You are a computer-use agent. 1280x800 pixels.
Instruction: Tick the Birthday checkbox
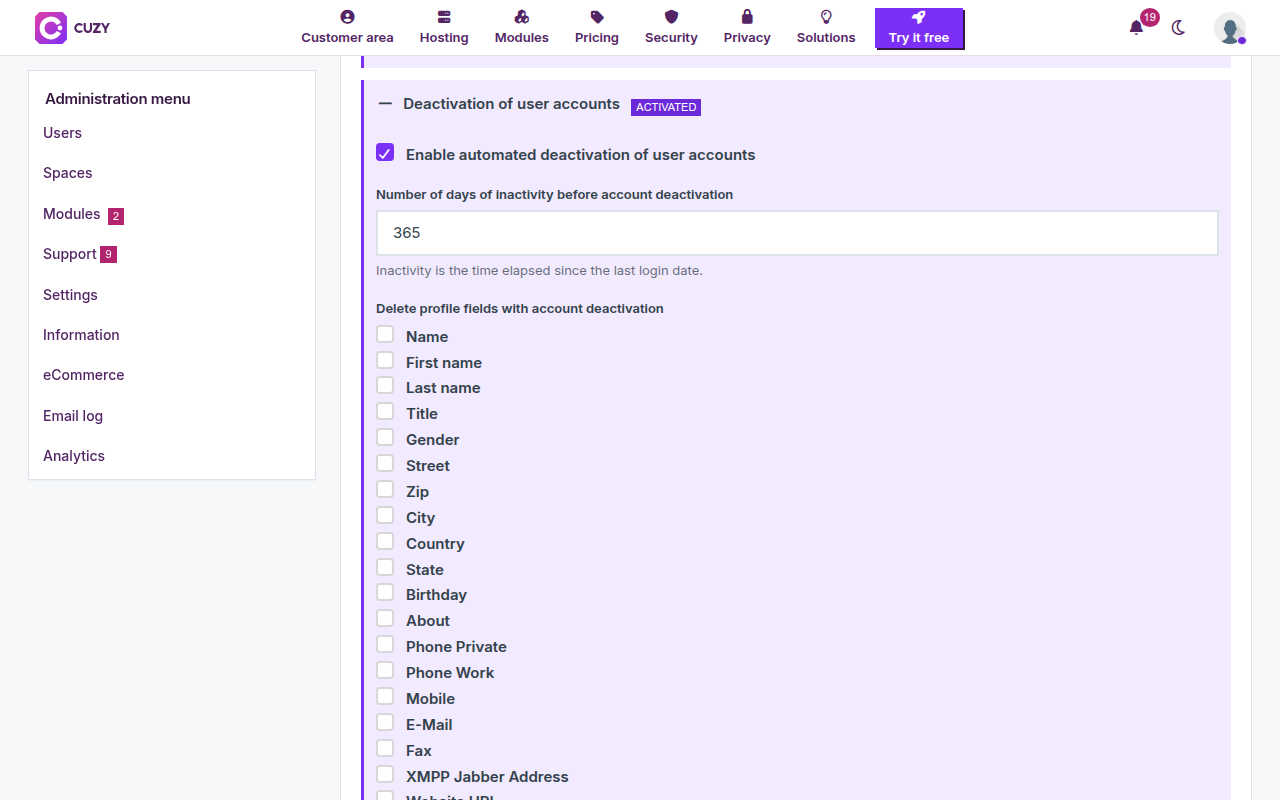click(x=385, y=592)
